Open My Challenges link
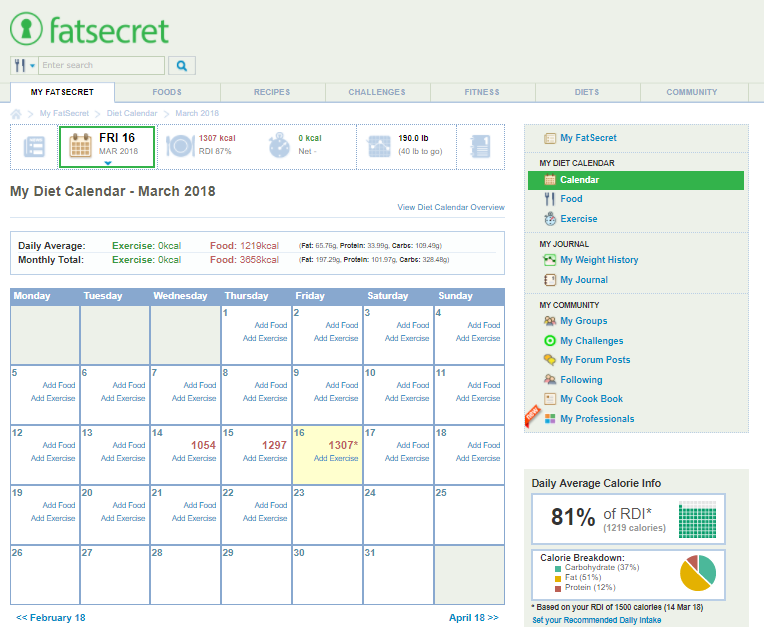The height and width of the screenshot is (627, 764). pyautogui.click(x=592, y=341)
